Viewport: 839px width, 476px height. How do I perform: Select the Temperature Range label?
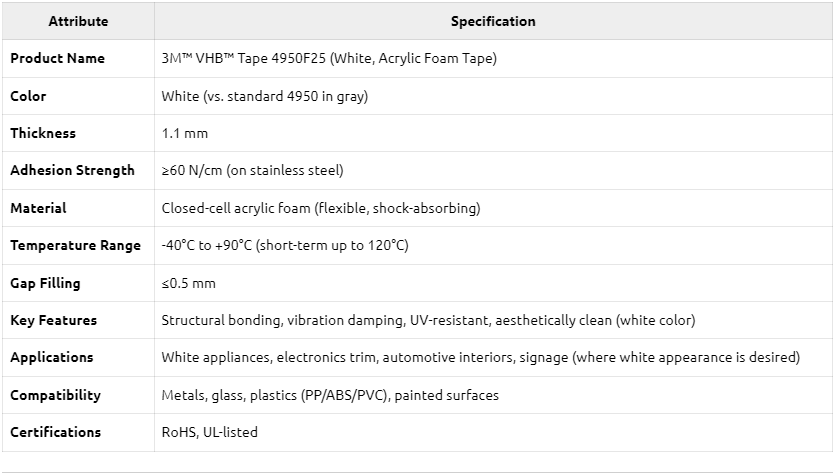(x=75, y=245)
